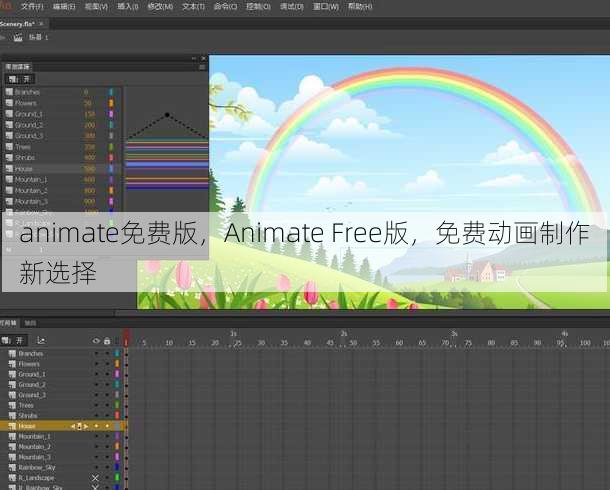Lock the Flowers layer in timeline
The width and height of the screenshot is (610, 490).
[107, 364]
